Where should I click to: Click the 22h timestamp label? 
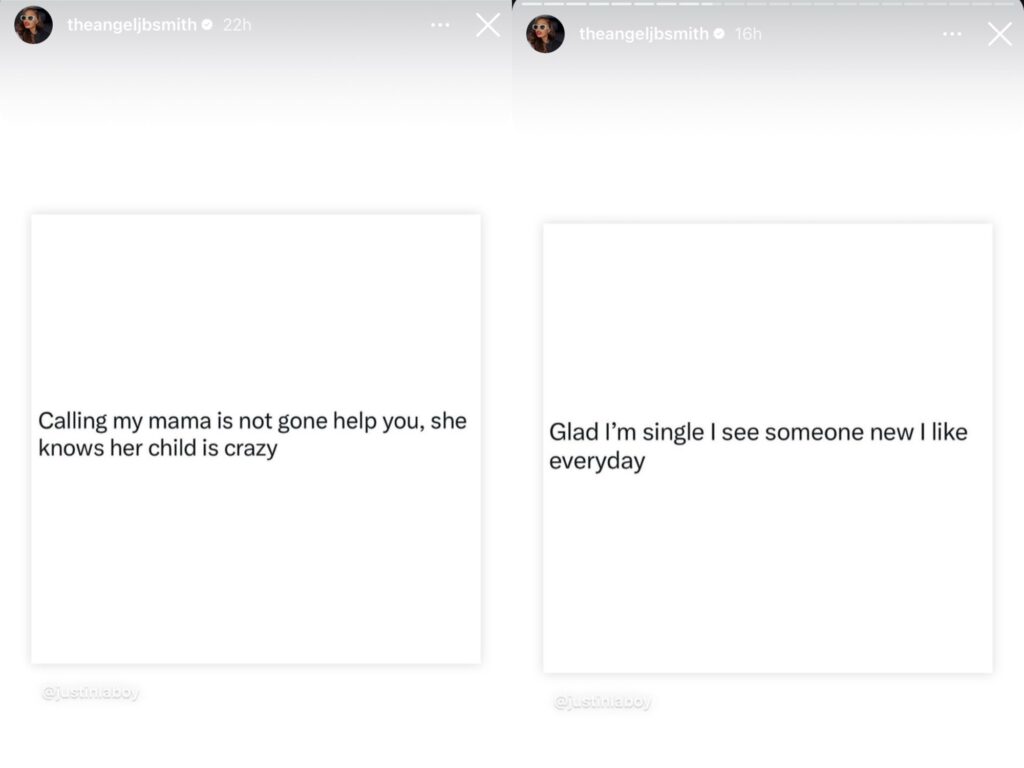coord(237,25)
